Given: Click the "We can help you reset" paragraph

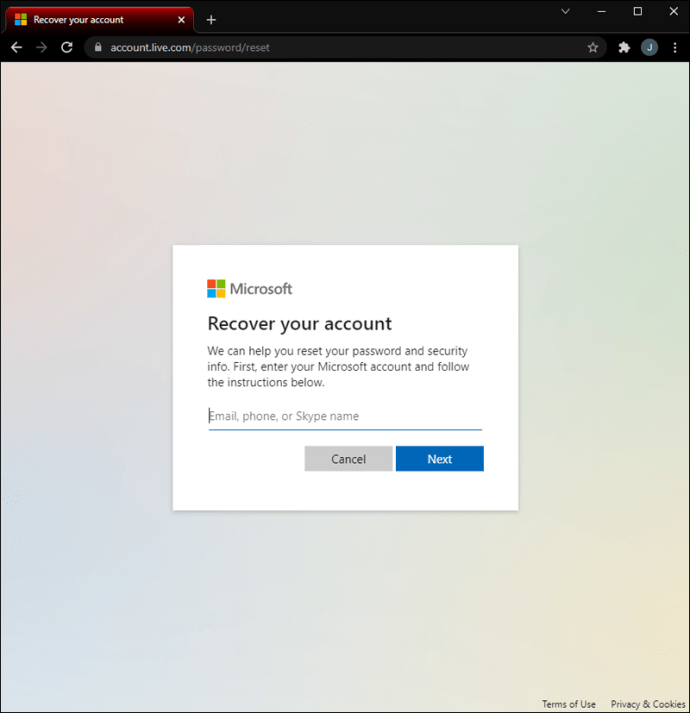Looking at the screenshot, I should pyautogui.click(x=338, y=367).
